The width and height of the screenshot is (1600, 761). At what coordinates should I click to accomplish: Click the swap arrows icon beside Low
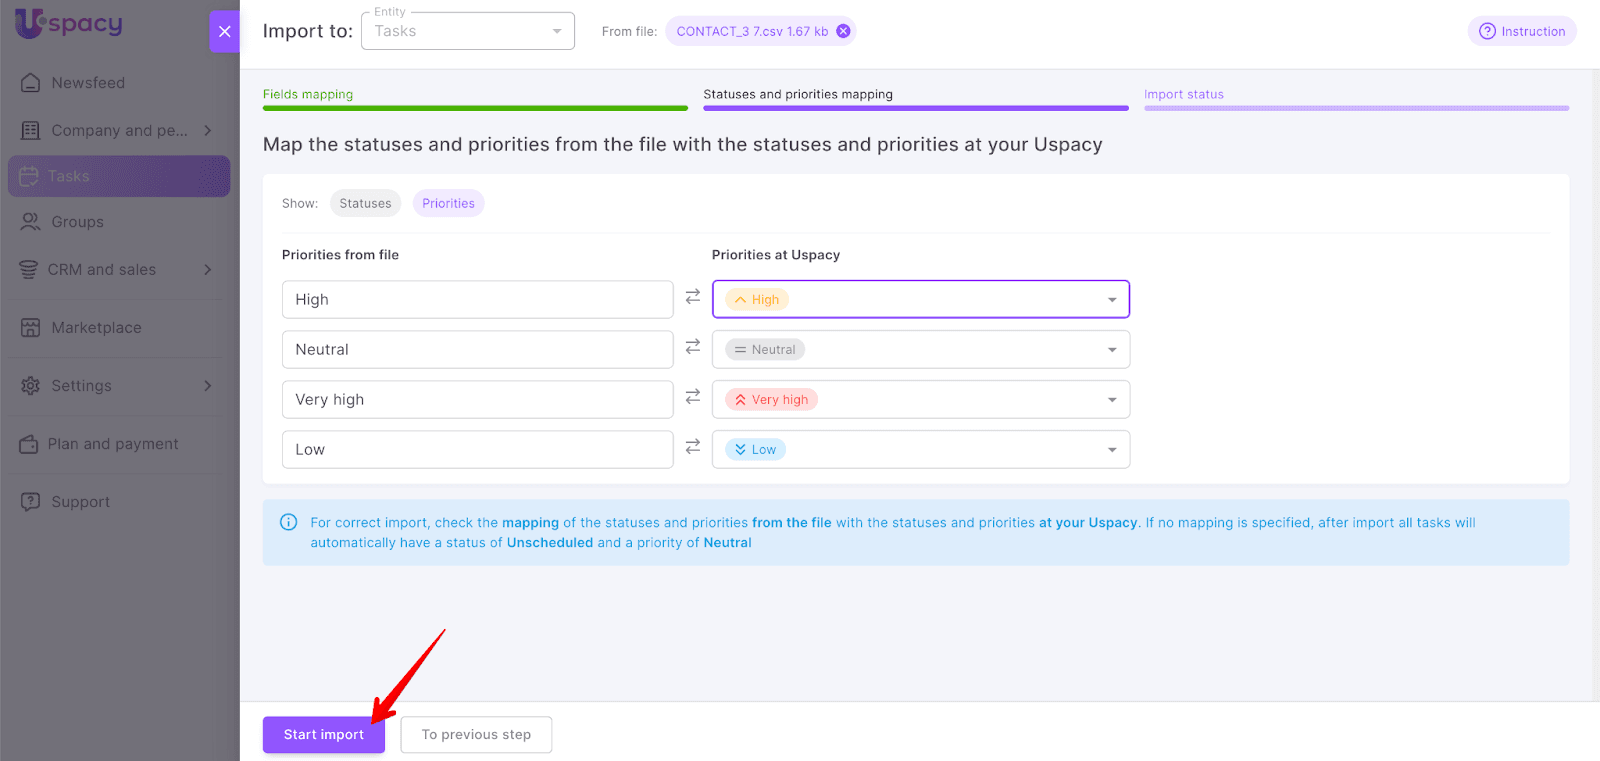[x=693, y=447]
